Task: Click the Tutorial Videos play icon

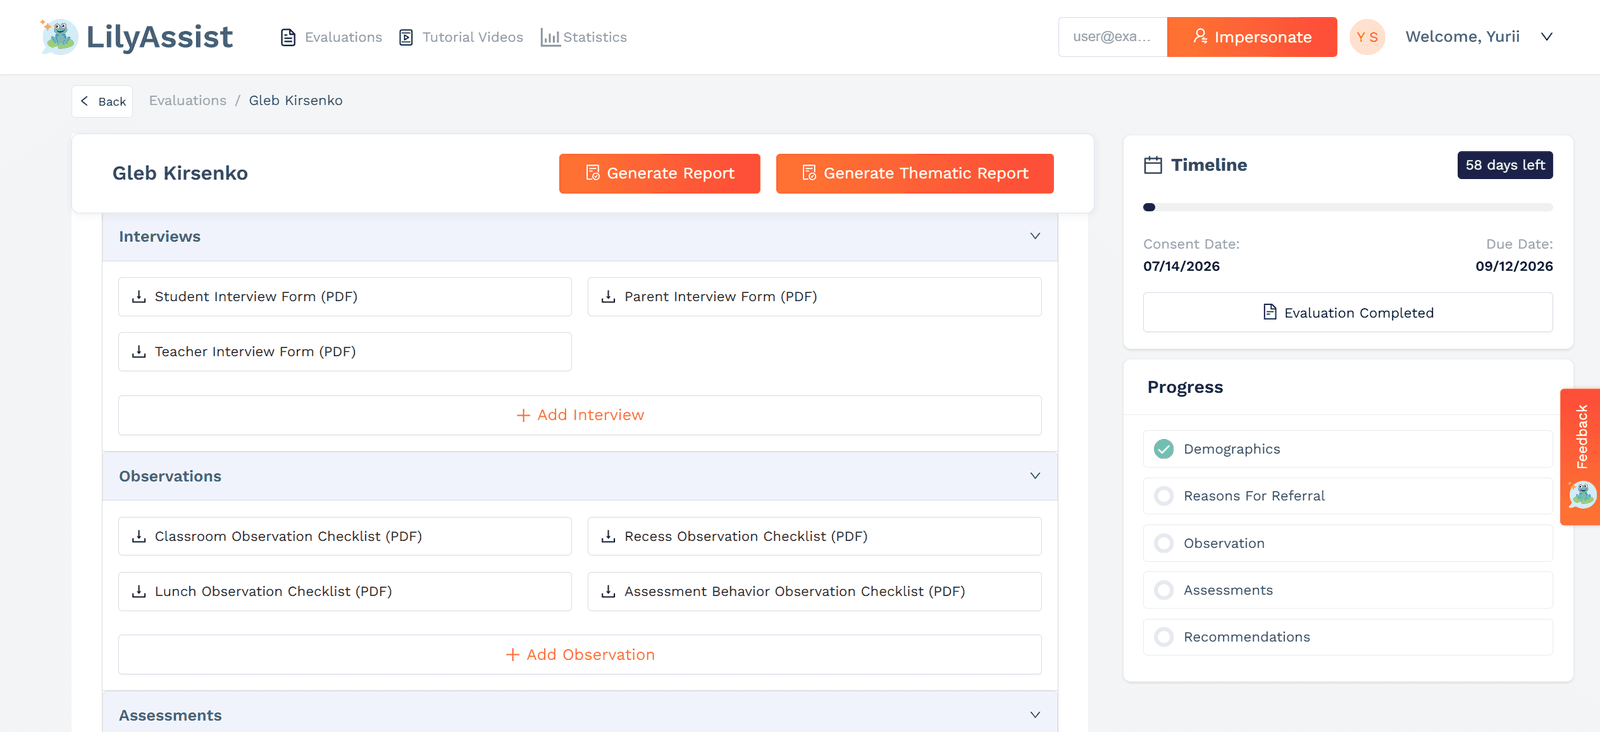Action: coord(406,37)
